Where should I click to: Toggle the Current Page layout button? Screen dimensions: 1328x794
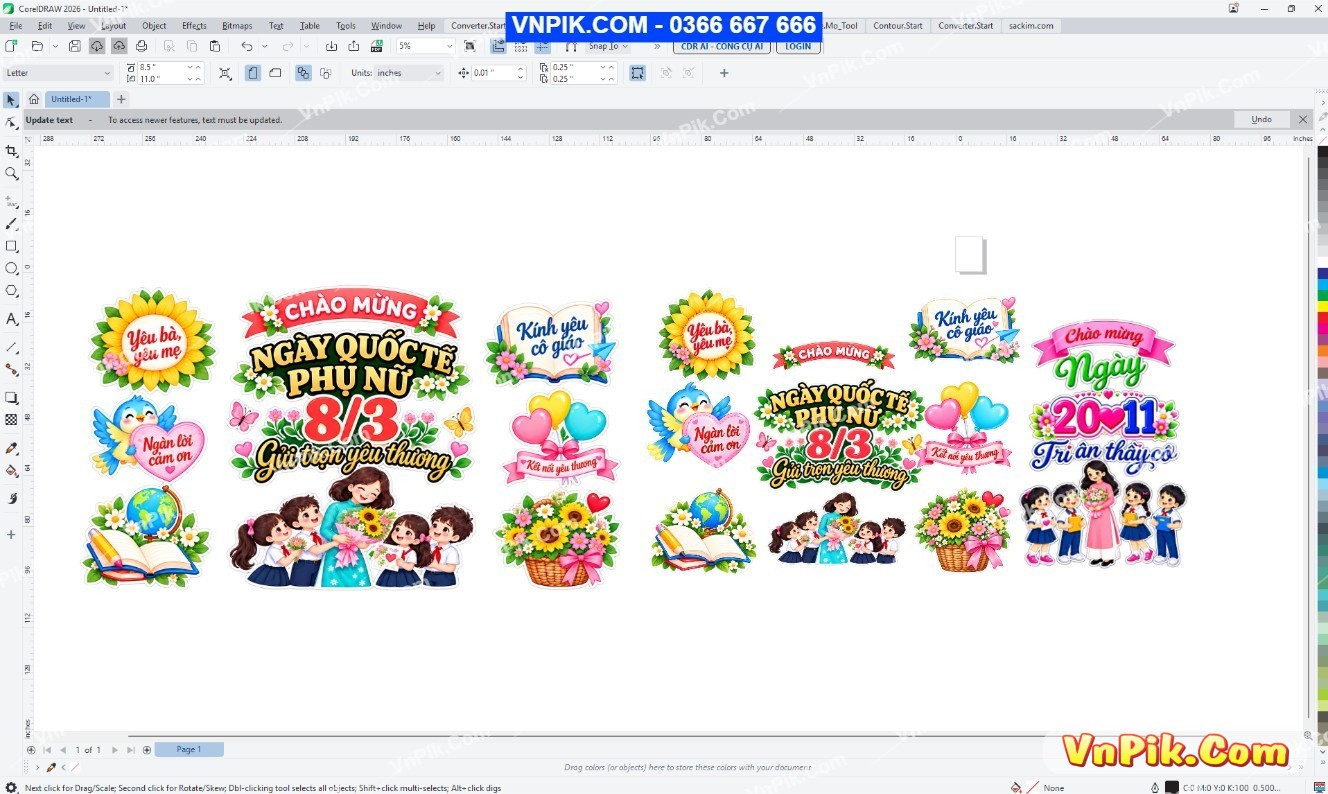tap(326, 73)
